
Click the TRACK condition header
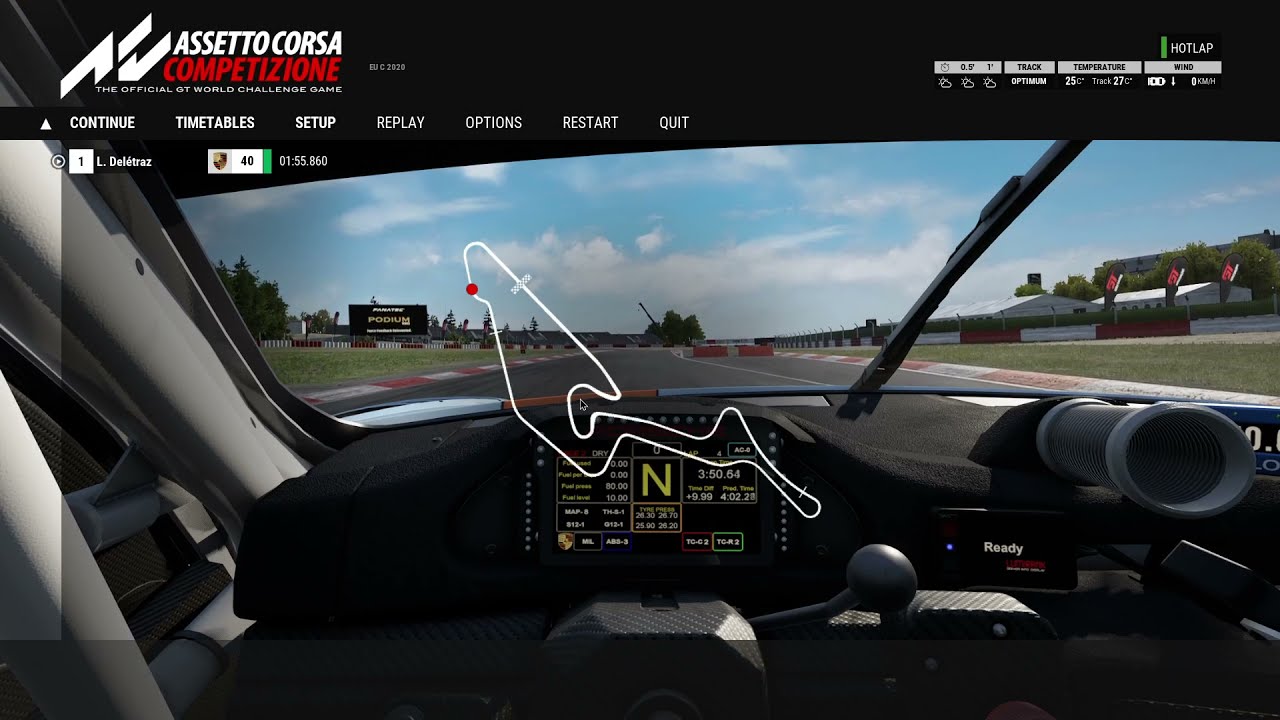click(1029, 67)
